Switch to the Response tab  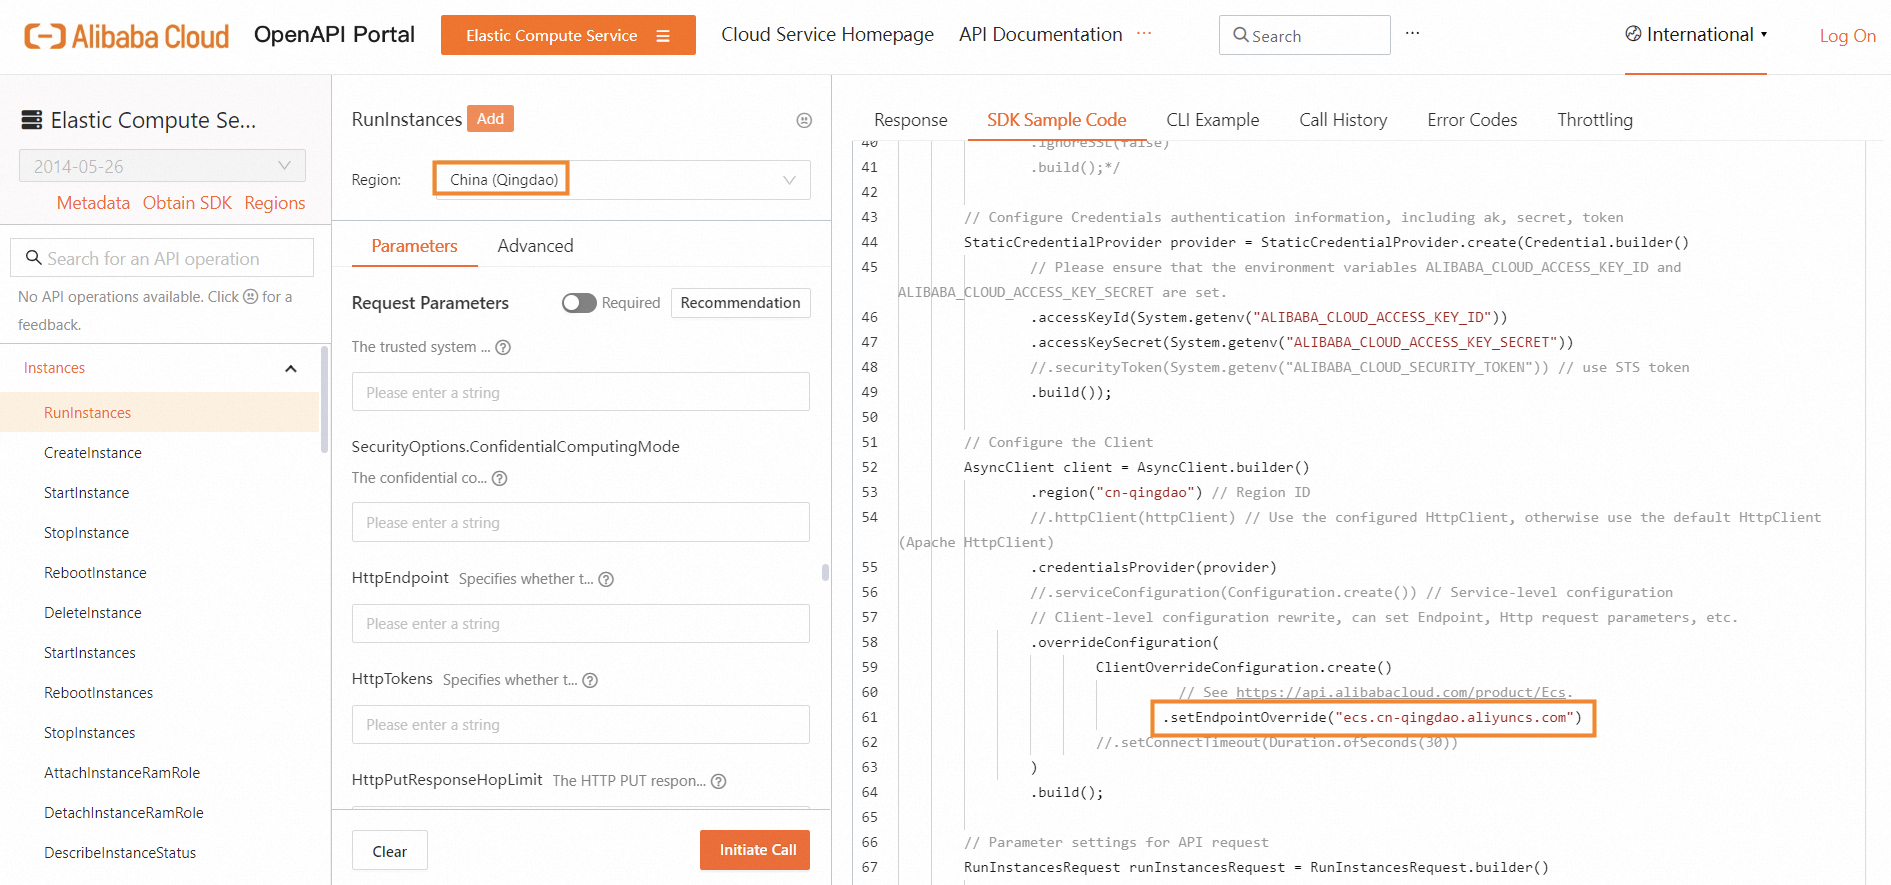(910, 120)
